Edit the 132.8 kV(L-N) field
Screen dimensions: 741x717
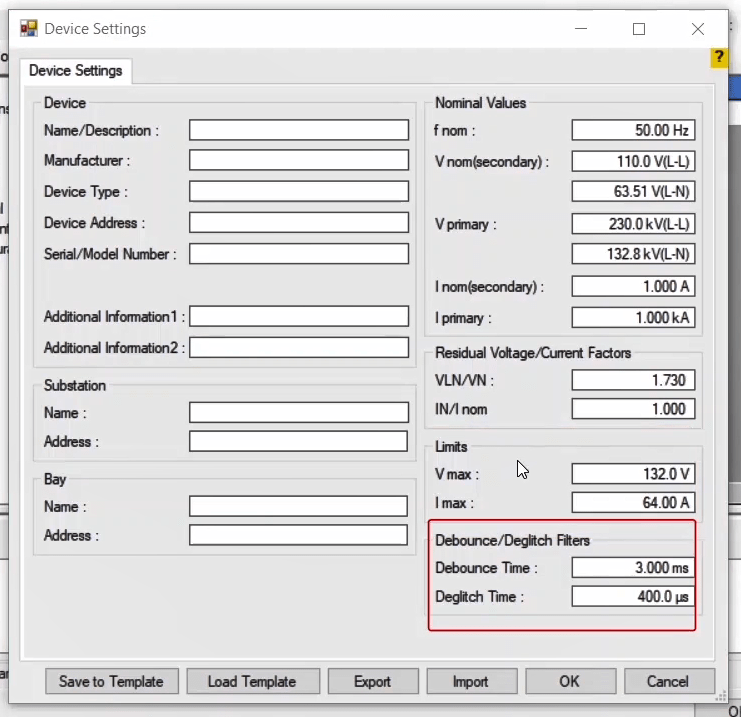(633, 254)
